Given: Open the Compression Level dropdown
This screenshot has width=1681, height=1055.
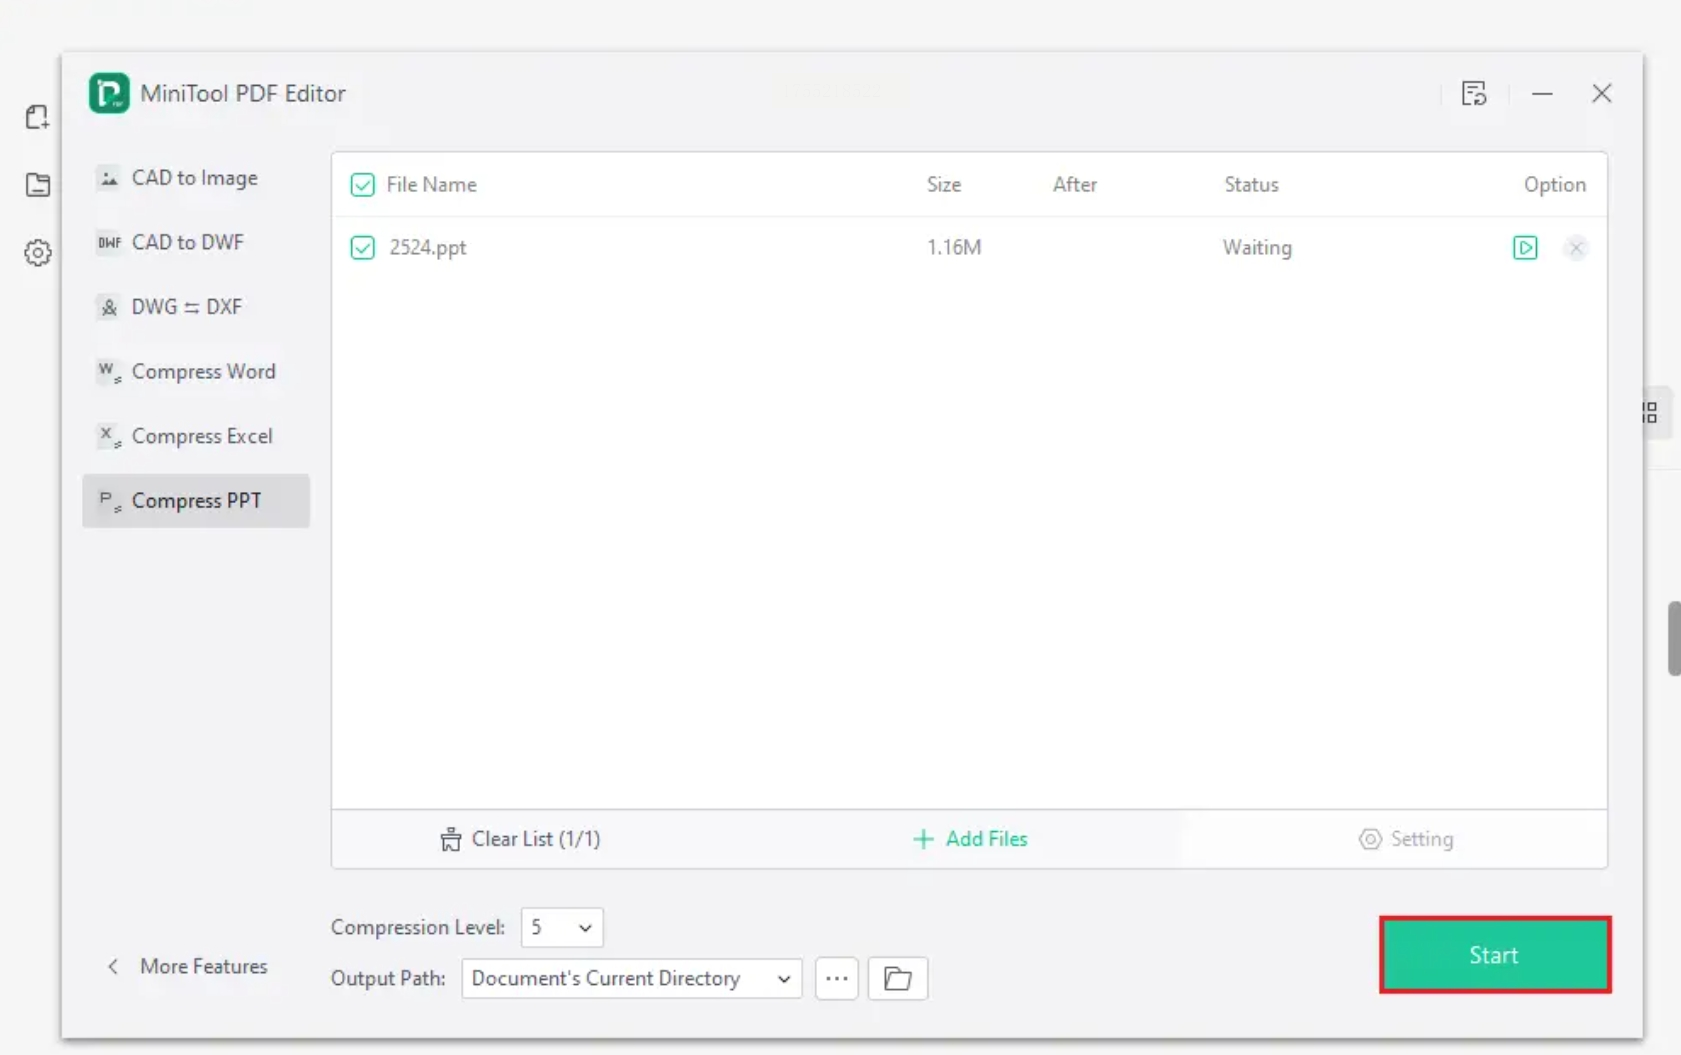Looking at the screenshot, I should tap(562, 928).
